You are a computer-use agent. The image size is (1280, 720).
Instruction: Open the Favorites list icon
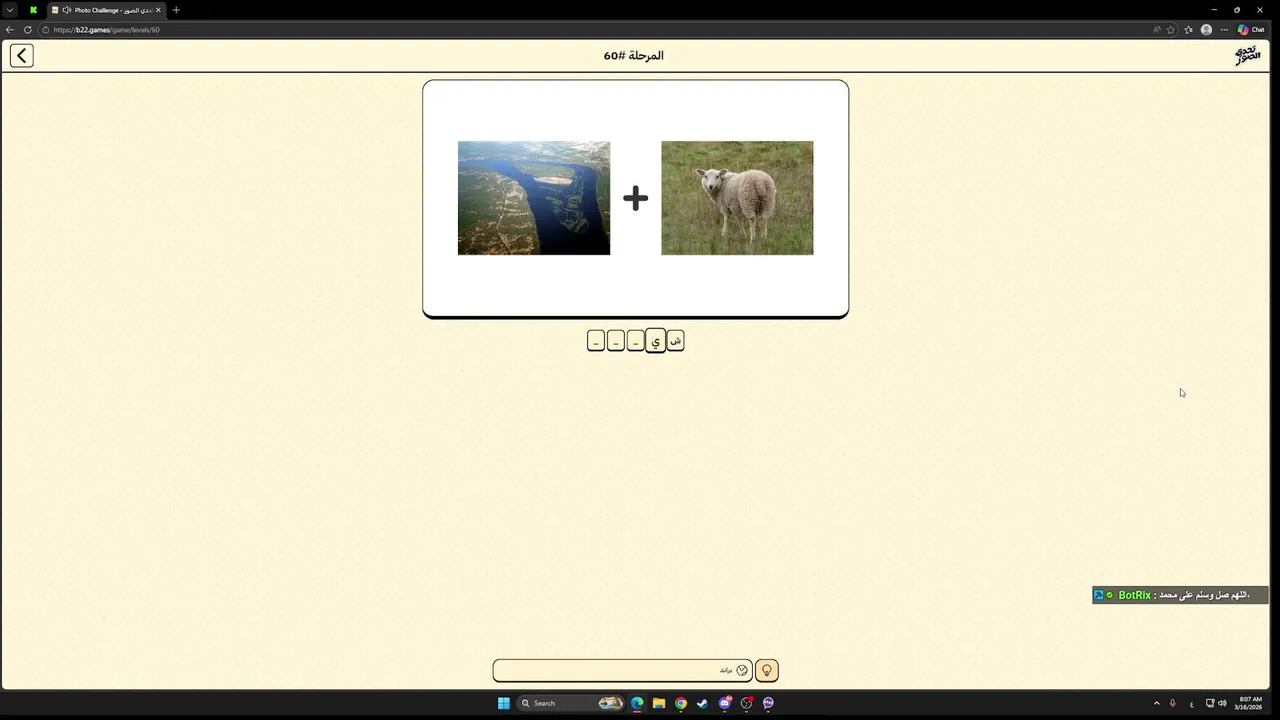tap(1189, 30)
